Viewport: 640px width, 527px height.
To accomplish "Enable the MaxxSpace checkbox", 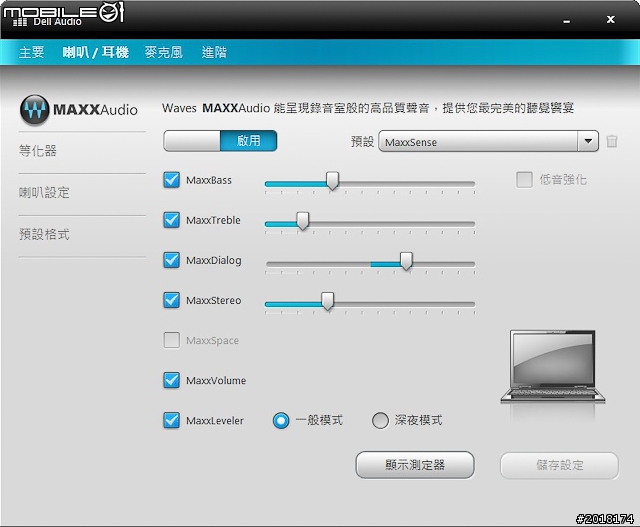I will pos(171,340).
